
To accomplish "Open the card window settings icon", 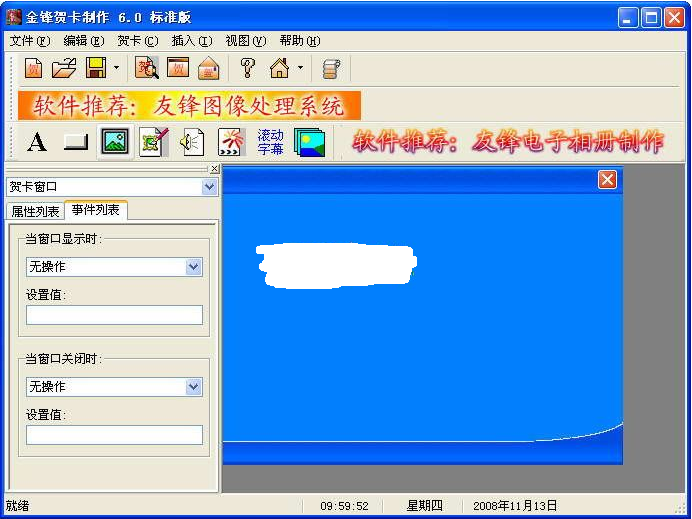I will [x=178, y=68].
